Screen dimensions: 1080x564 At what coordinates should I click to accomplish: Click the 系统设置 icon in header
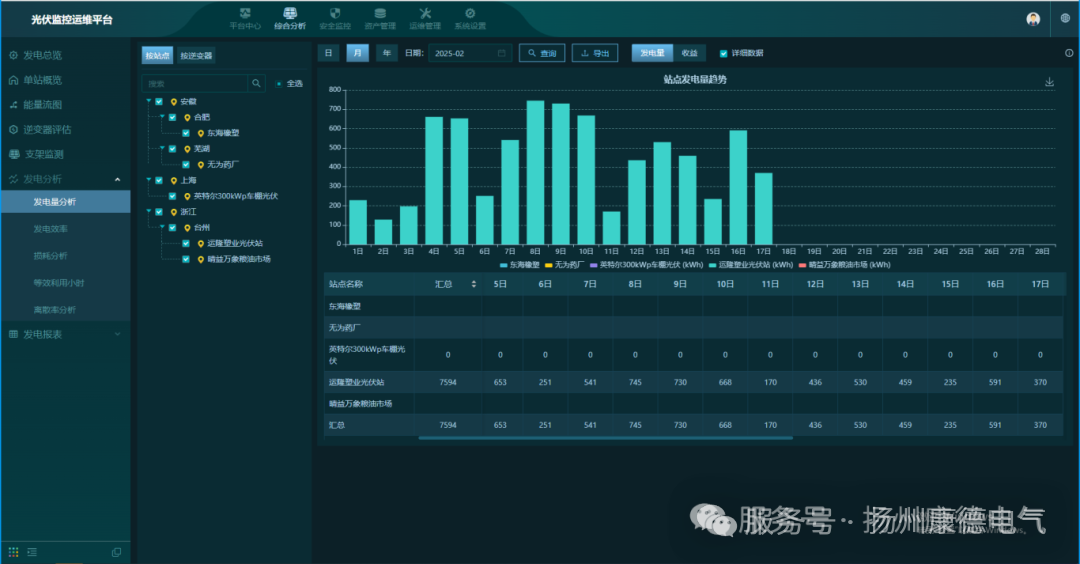coord(469,13)
